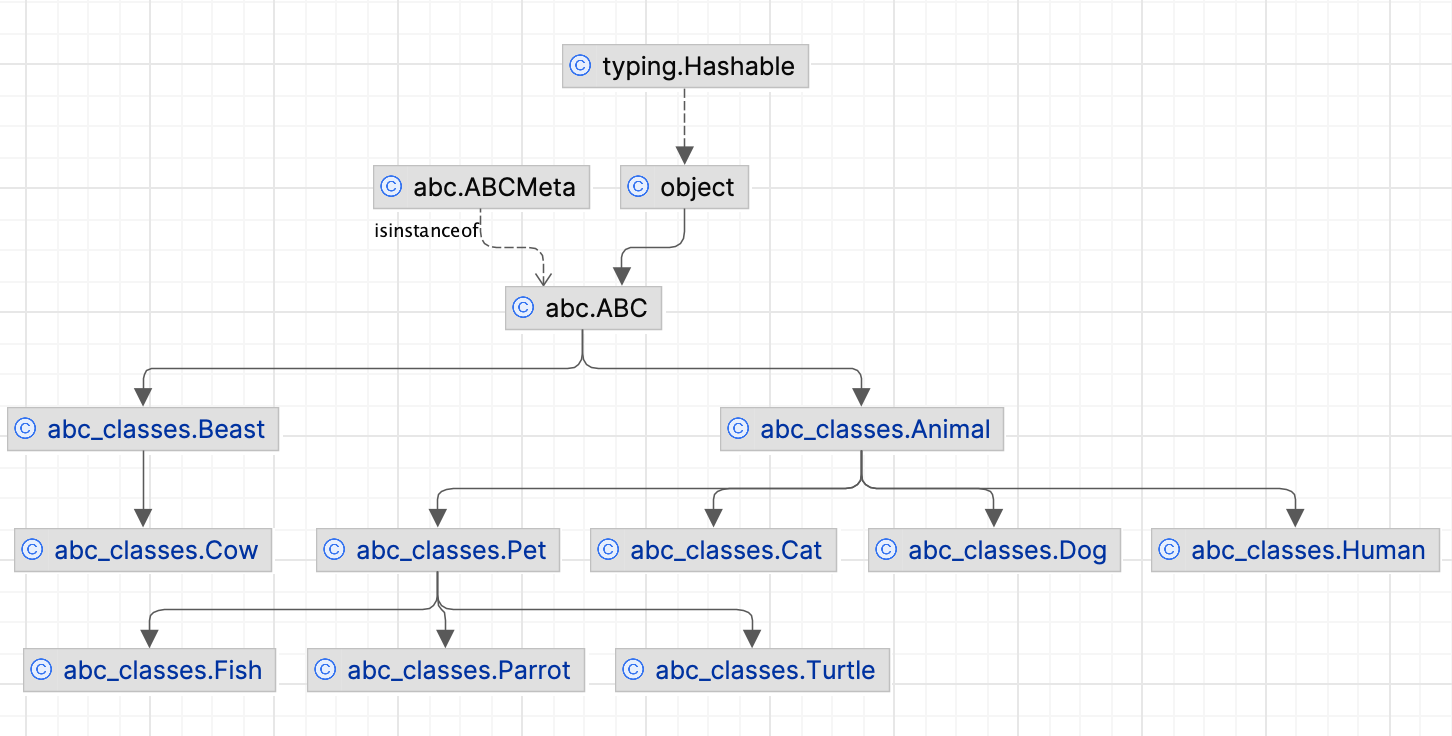
Task: Select the abc.ABCMeta node text
Action: click(x=494, y=187)
